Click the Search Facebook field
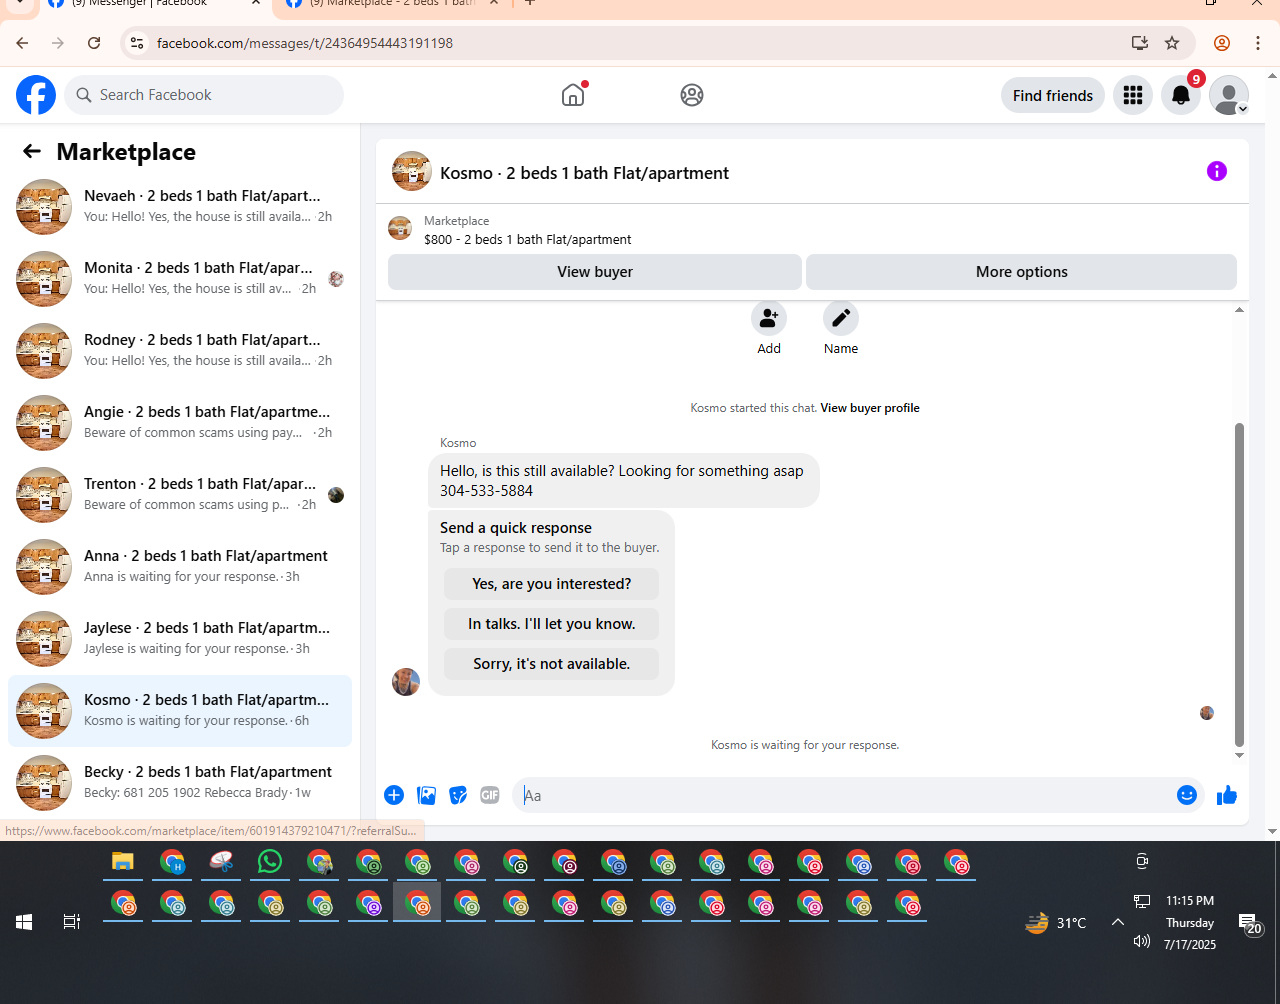The height and width of the screenshot is (1004, 1280). [204, 95]
